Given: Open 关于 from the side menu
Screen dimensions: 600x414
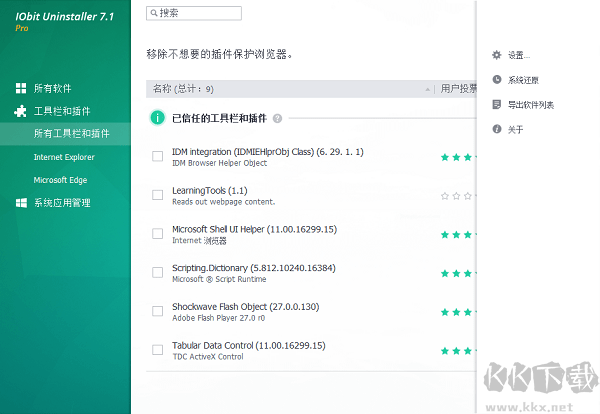Looking at the screenshot, I should (515, 130).
